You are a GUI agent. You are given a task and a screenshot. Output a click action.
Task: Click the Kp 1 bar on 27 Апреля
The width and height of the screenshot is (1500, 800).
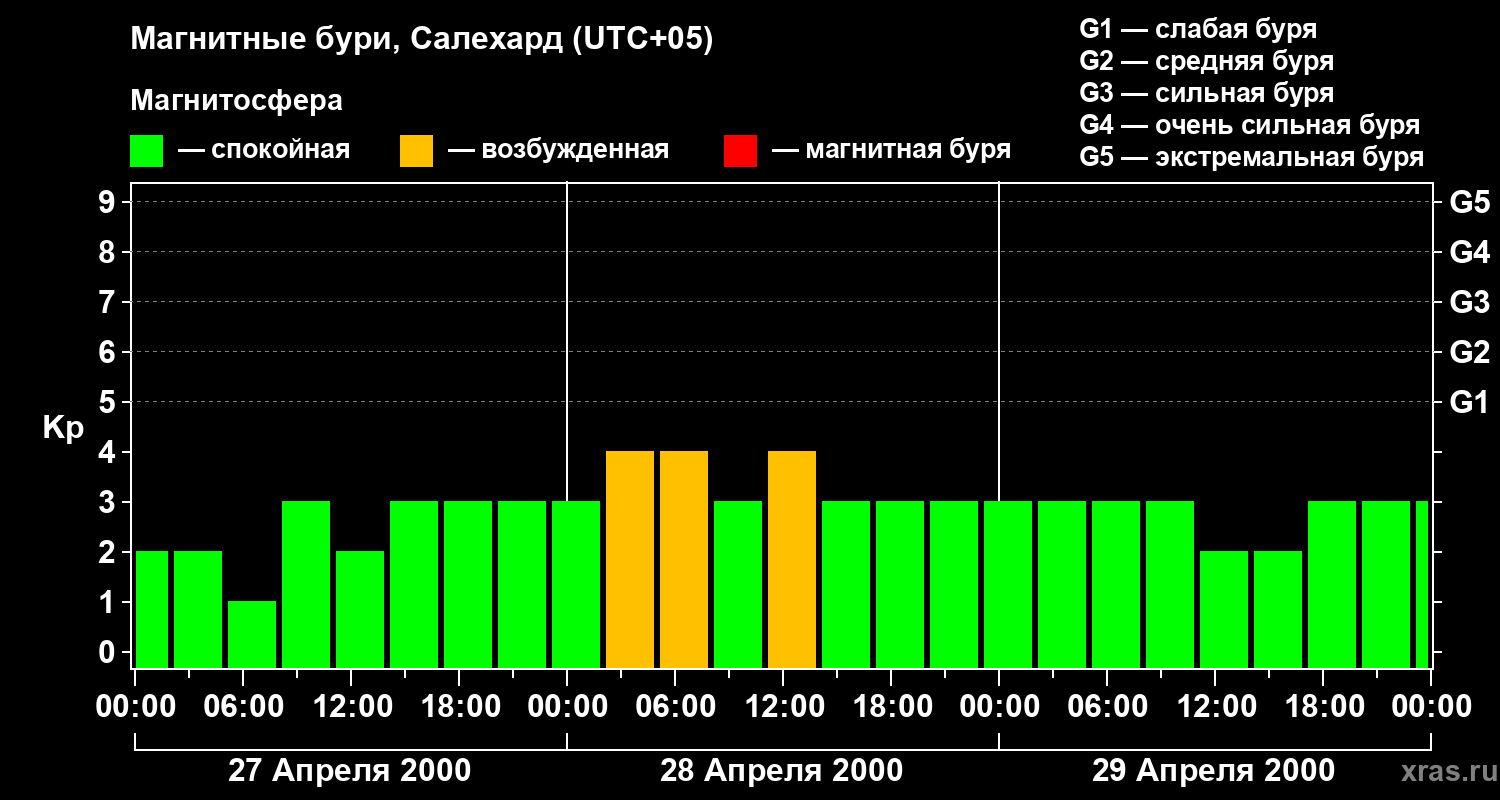252,634
